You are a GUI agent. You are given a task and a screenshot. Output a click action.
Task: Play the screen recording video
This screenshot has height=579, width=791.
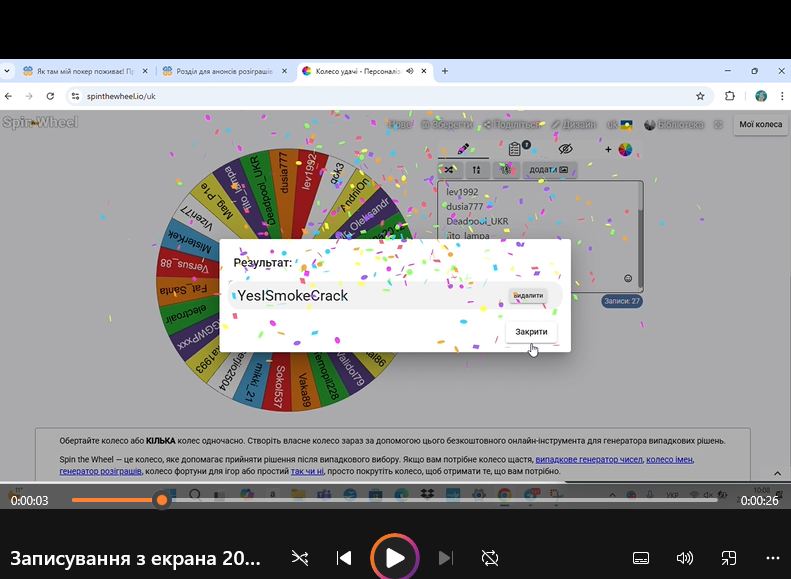[395, 558]
